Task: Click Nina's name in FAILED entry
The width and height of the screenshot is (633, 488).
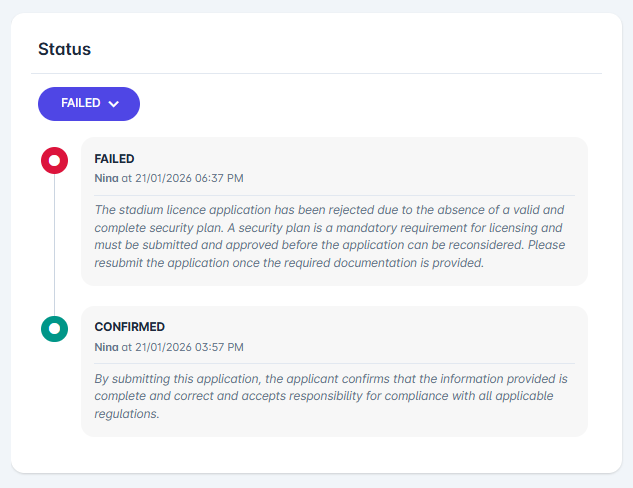Action: [x=106, y=178]
